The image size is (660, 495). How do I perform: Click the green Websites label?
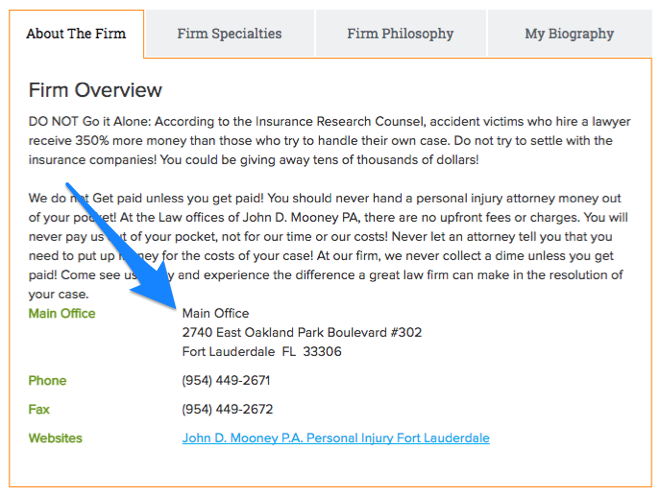pyautogui.click(x=55, y=438)
